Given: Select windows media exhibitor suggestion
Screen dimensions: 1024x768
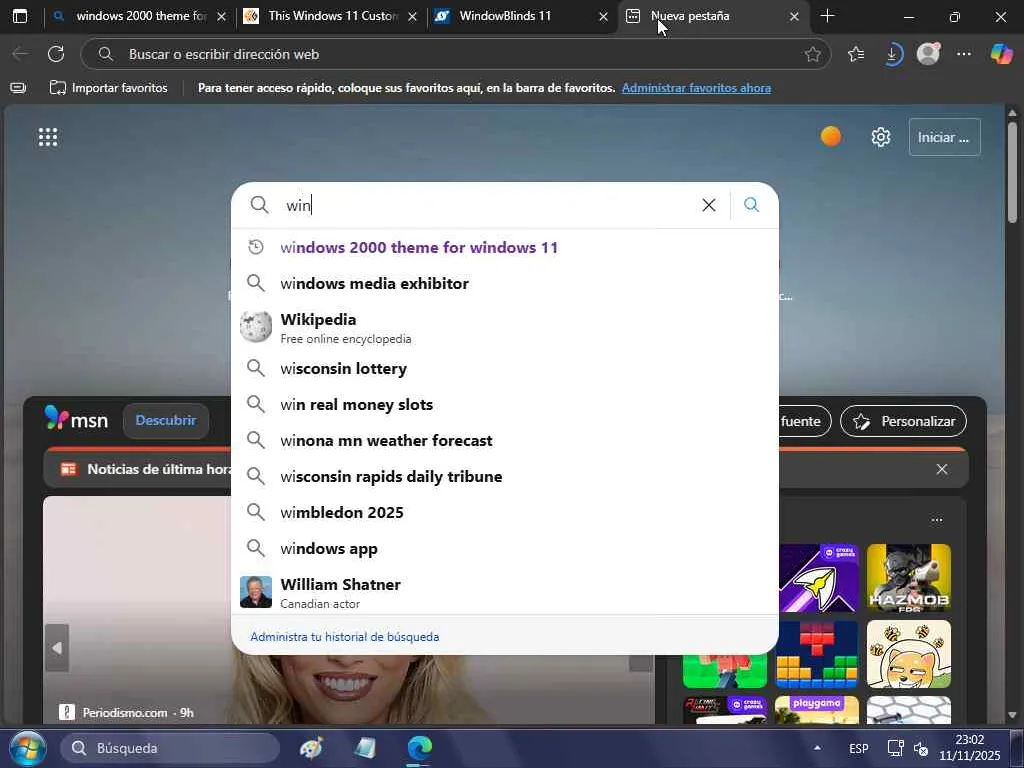Looking at the screenshot, I should coord(505,283).
